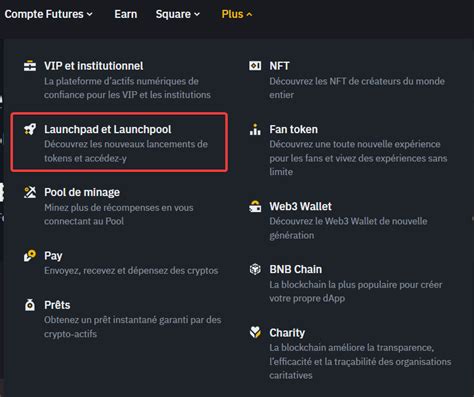Click the Fan token podium icon

[255, 129]
